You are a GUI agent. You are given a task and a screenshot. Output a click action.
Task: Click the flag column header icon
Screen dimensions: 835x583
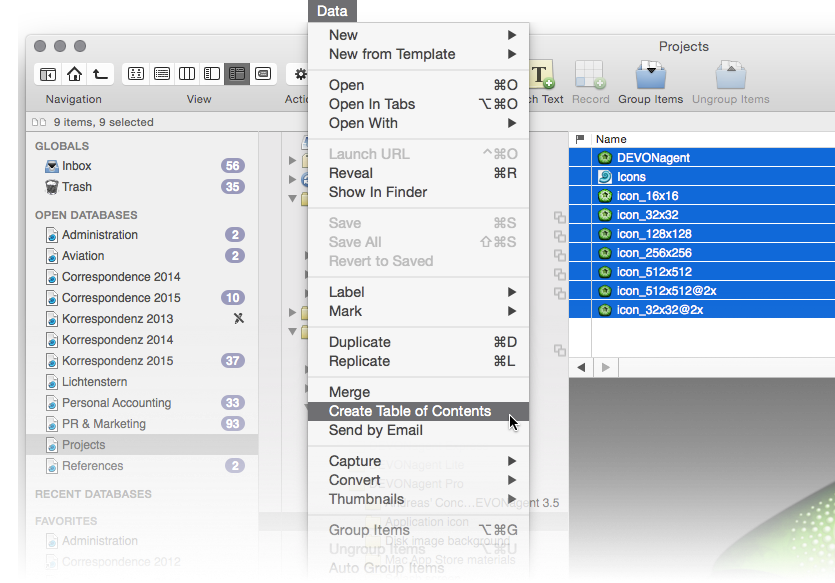click(x=580, y=139)
